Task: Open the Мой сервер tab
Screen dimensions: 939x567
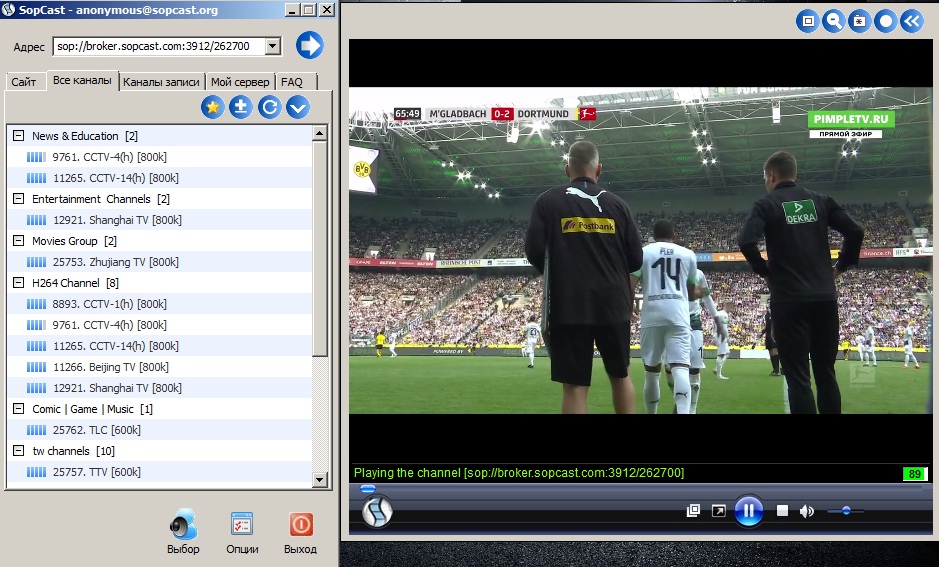Action: (240, 82)
